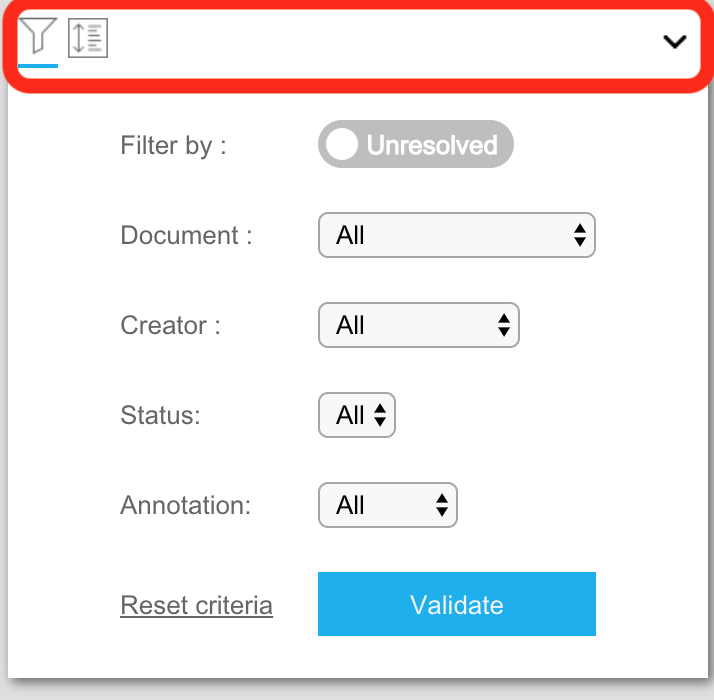Switch to the sort order icon tab
The image size is (714, 700).
[x=88, y=38]
